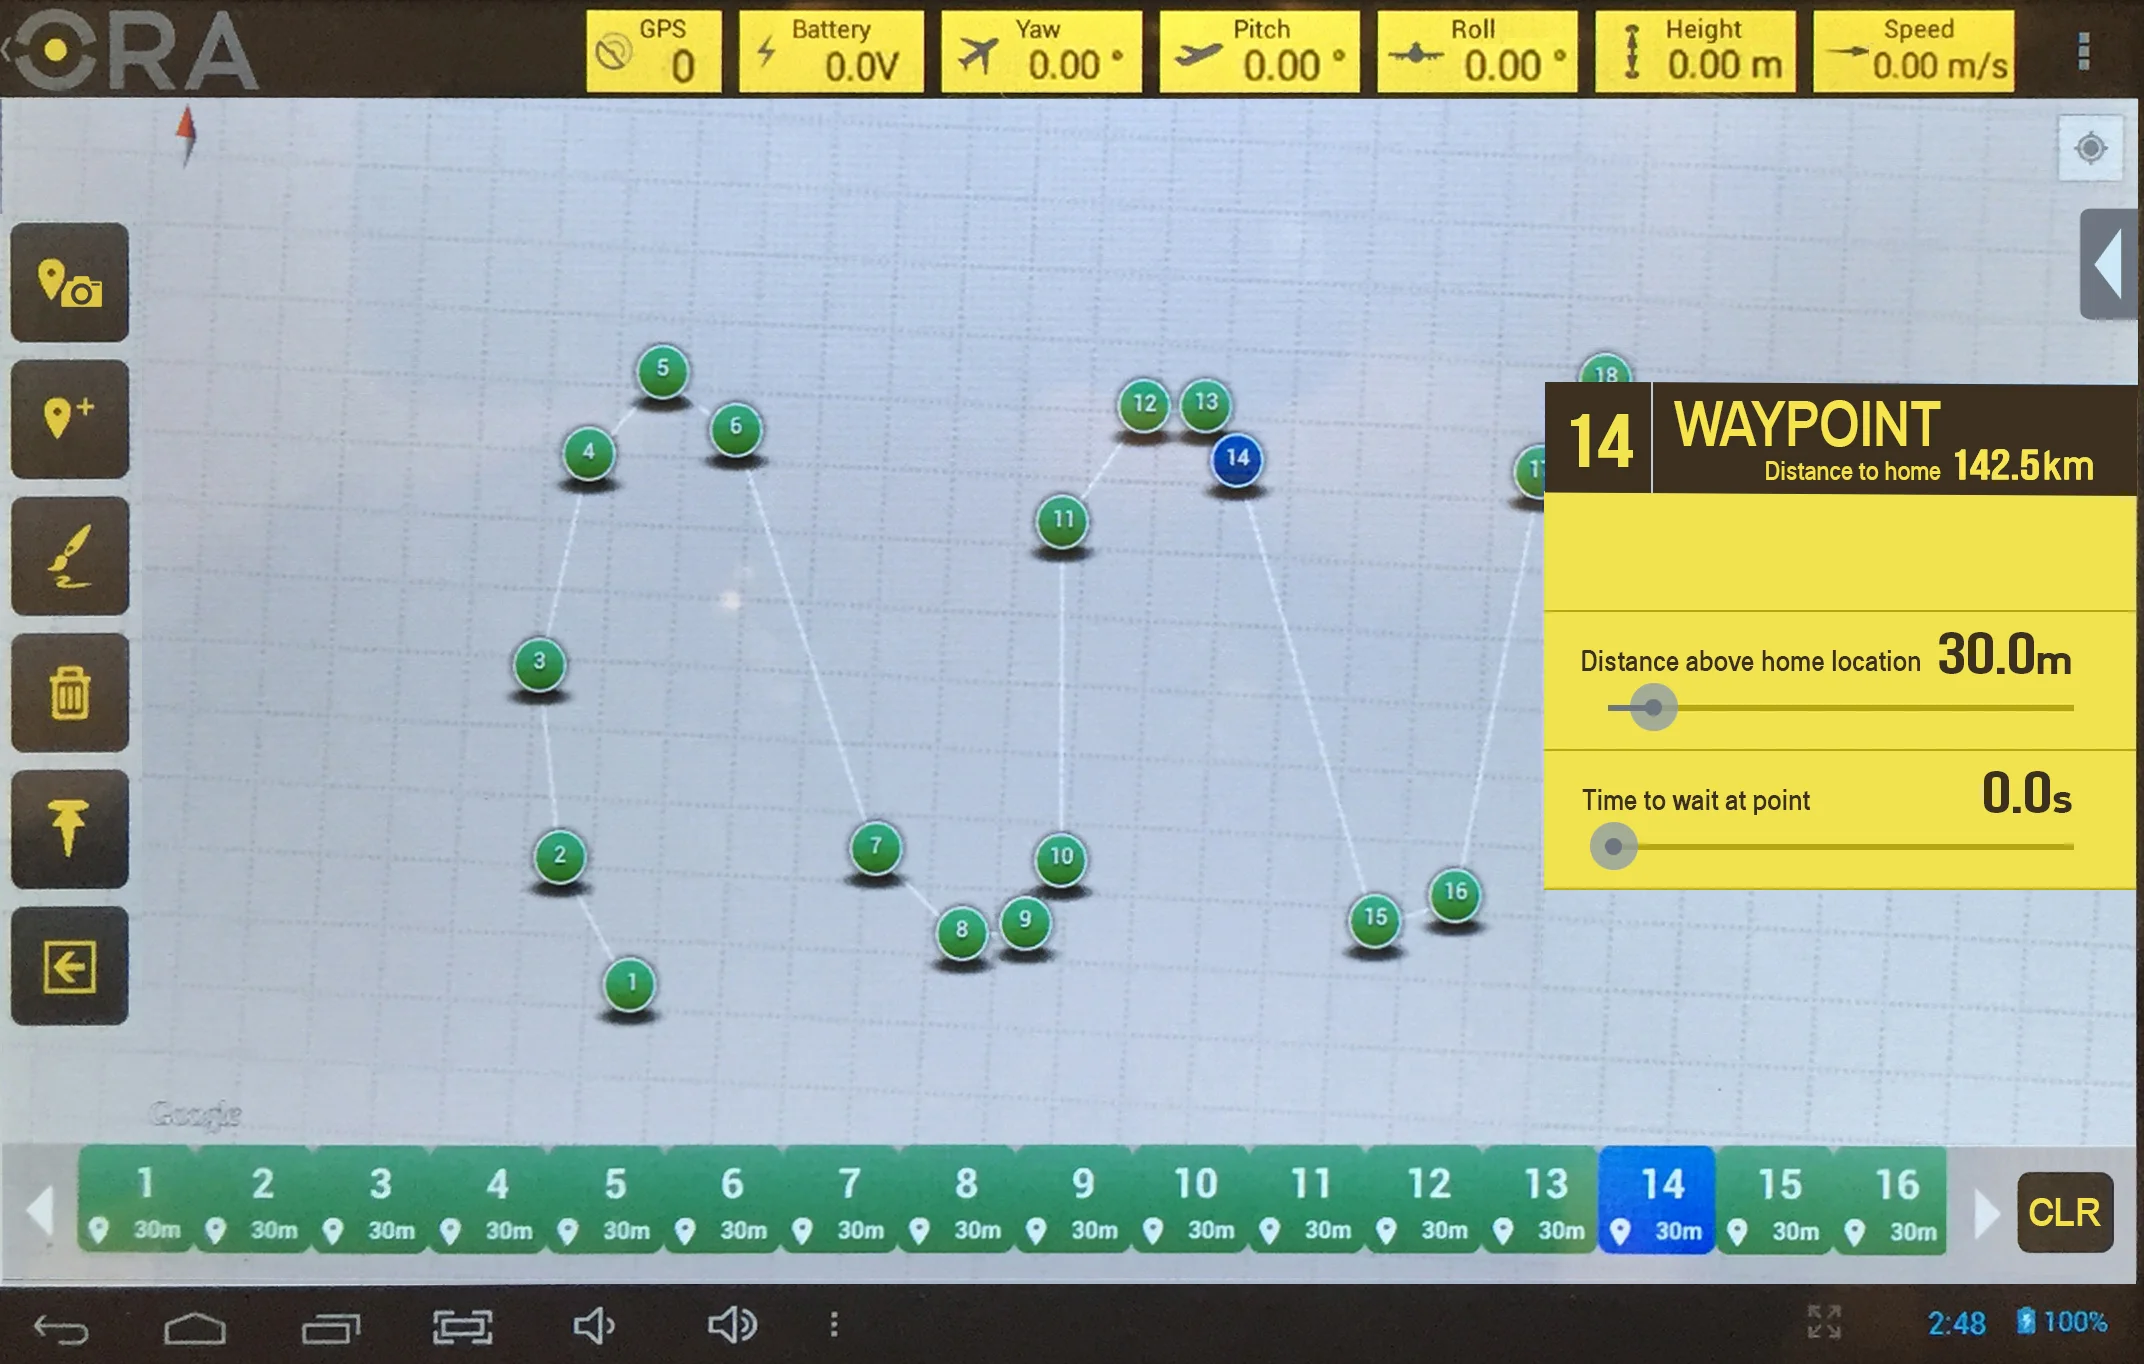The image size is (2144, 1364).
Task: Tap the Android home button
Action: pos(195,1328)
